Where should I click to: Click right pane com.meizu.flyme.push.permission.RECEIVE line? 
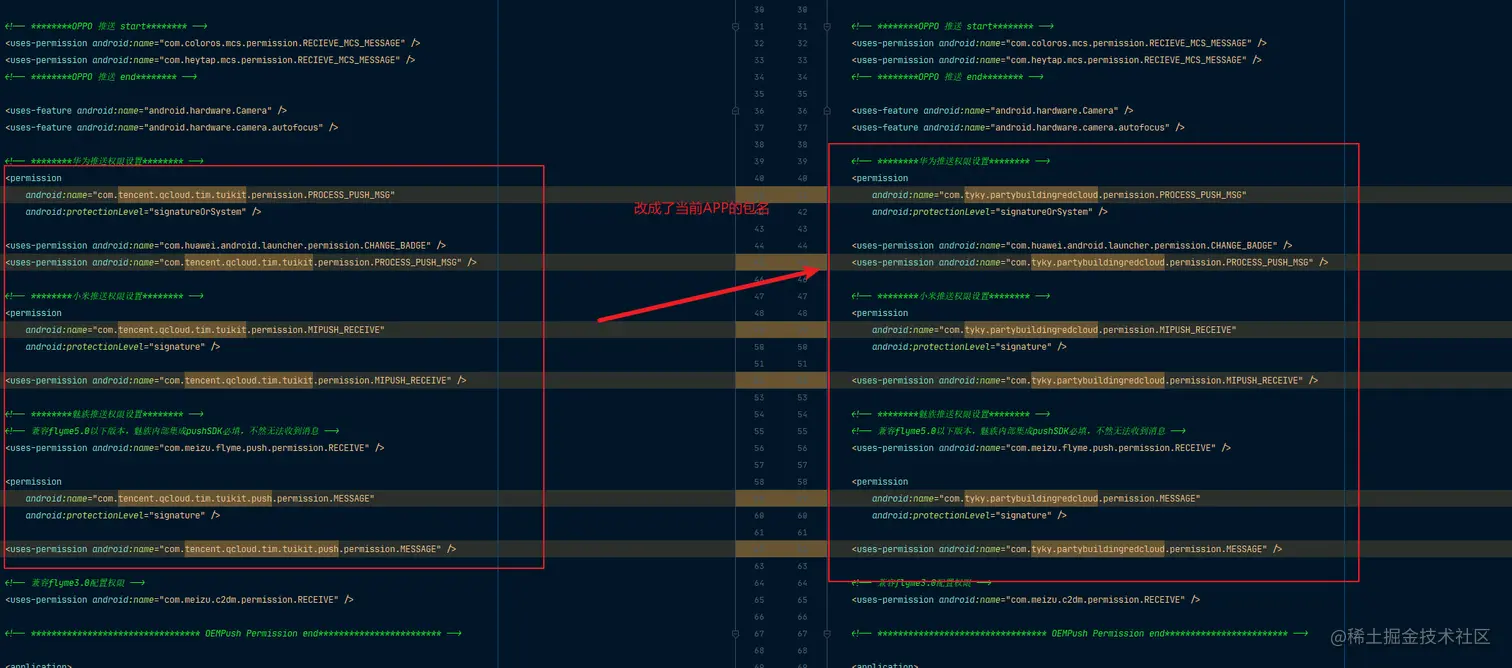click(1041, 448)
